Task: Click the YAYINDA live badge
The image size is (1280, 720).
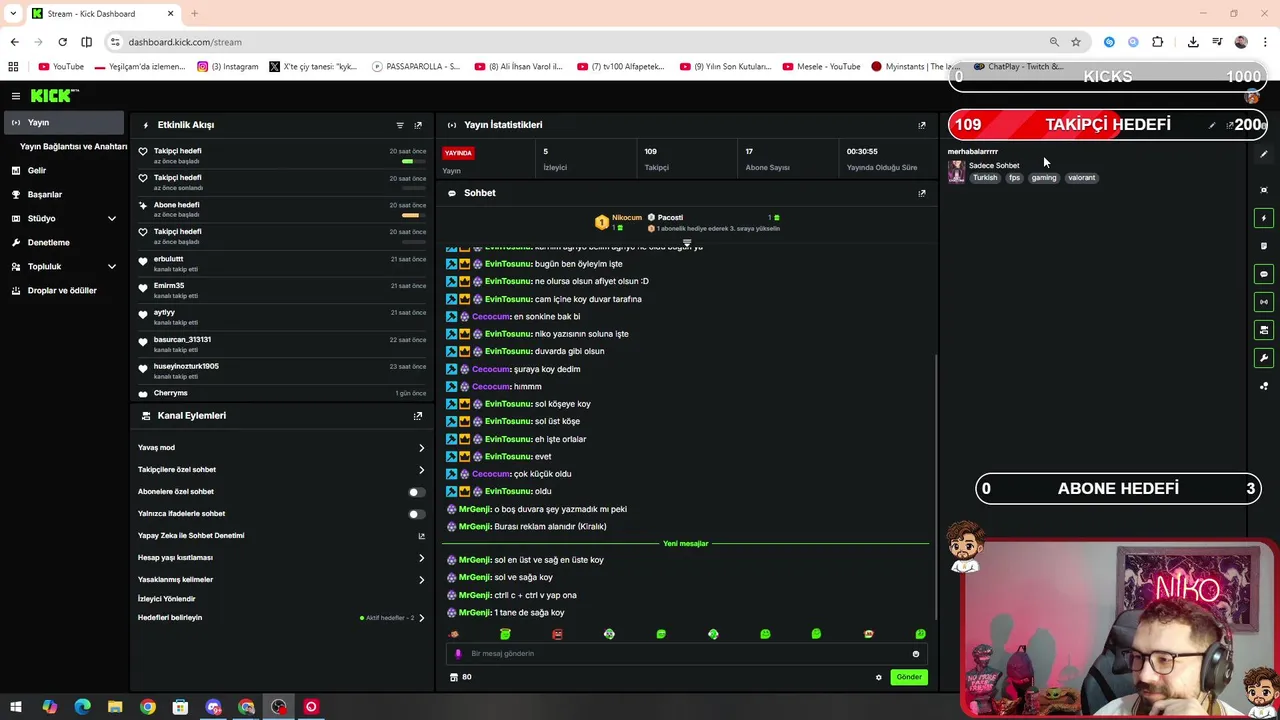Action: [458, 153]
